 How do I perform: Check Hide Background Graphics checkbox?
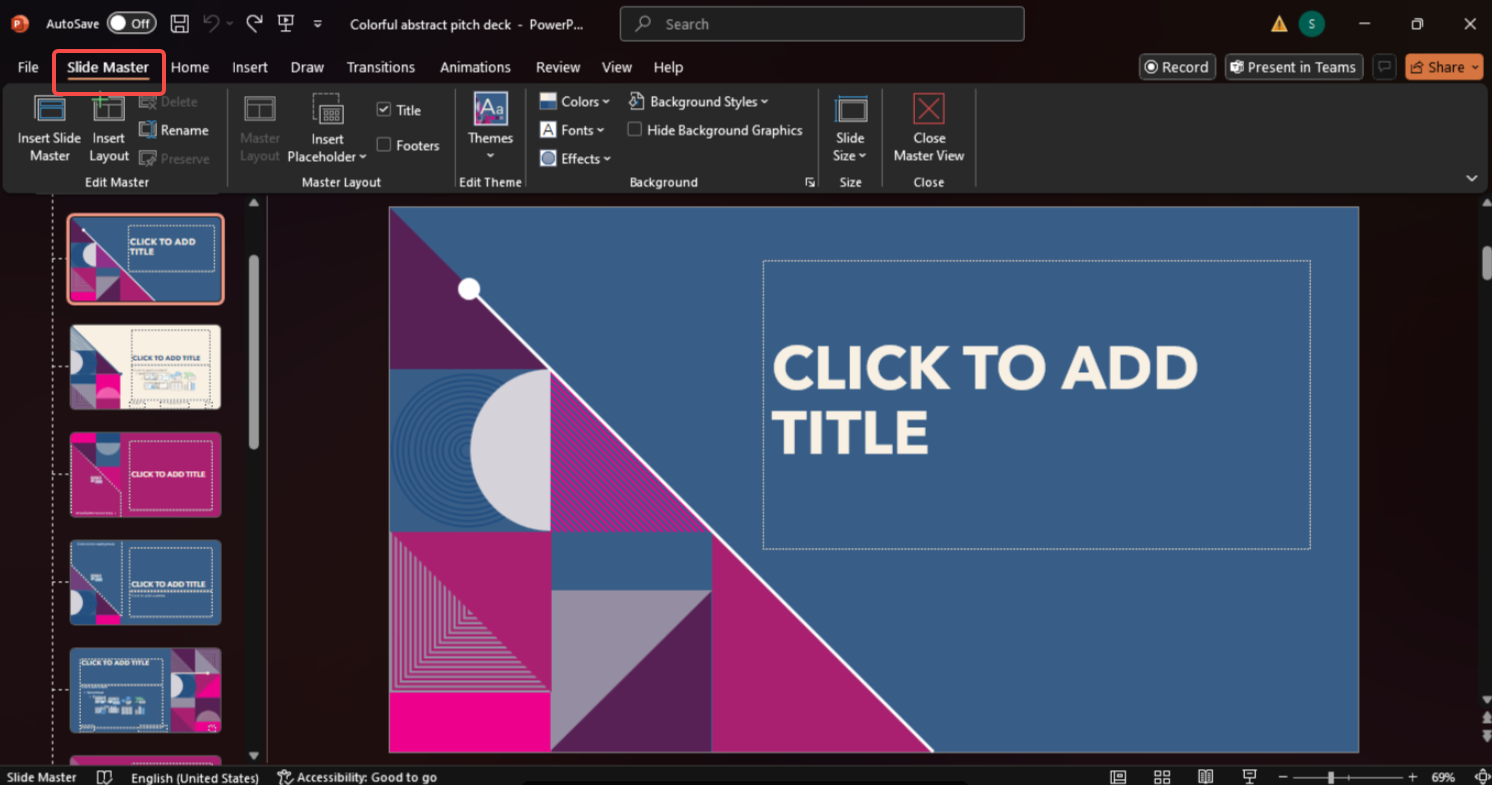[x=634, y=130]
